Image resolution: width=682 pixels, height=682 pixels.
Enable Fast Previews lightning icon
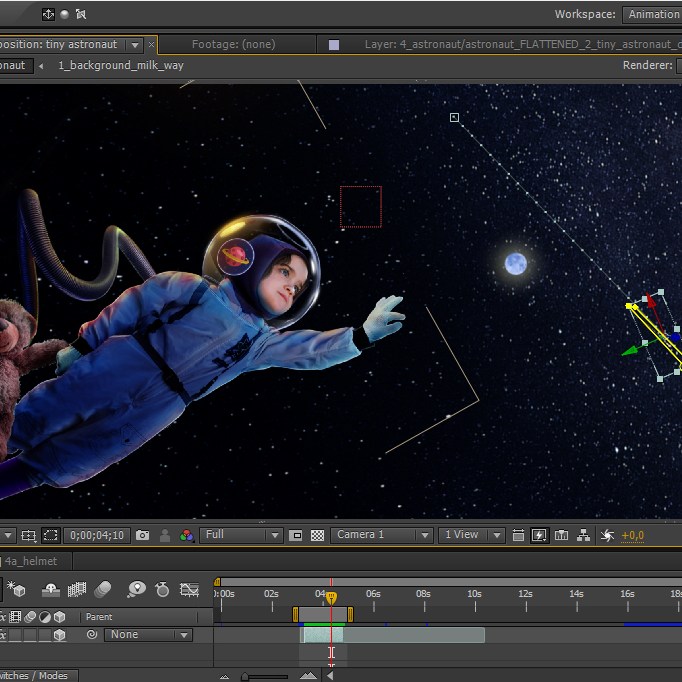pos(539,536)
